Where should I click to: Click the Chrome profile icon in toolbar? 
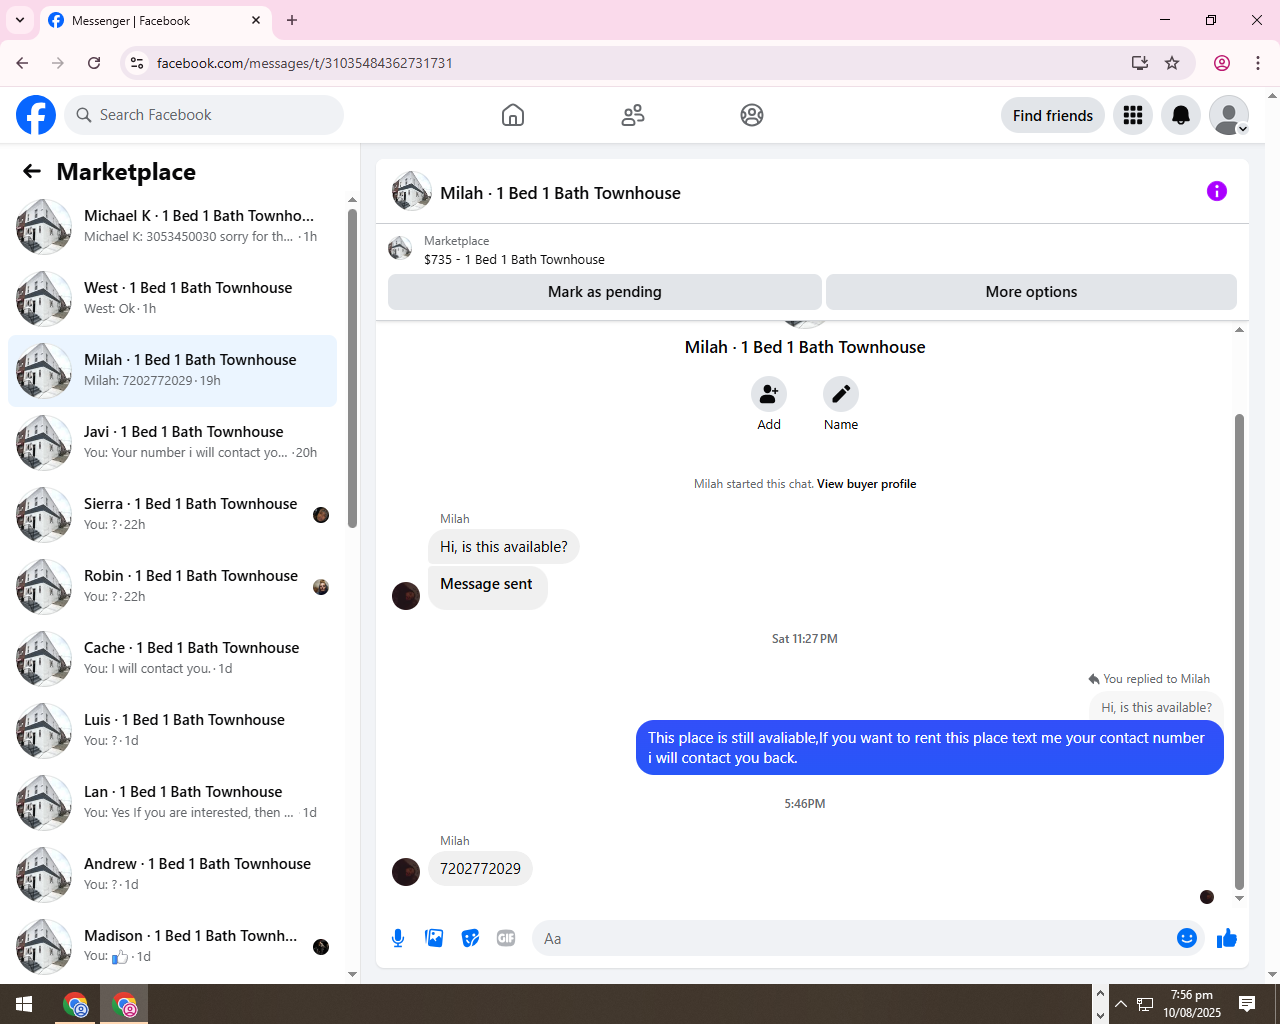1222,63
